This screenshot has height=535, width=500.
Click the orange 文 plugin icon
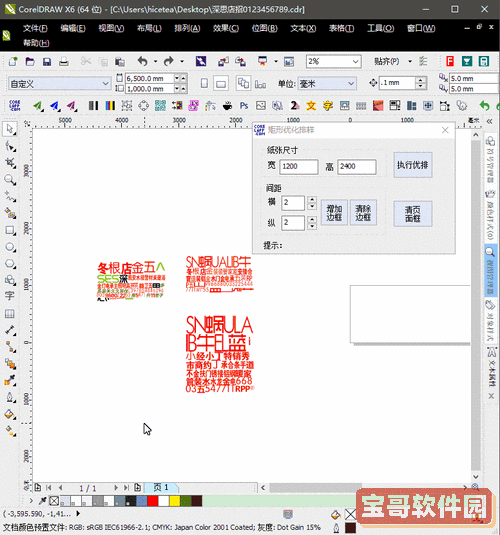click(x=311, y=106)
